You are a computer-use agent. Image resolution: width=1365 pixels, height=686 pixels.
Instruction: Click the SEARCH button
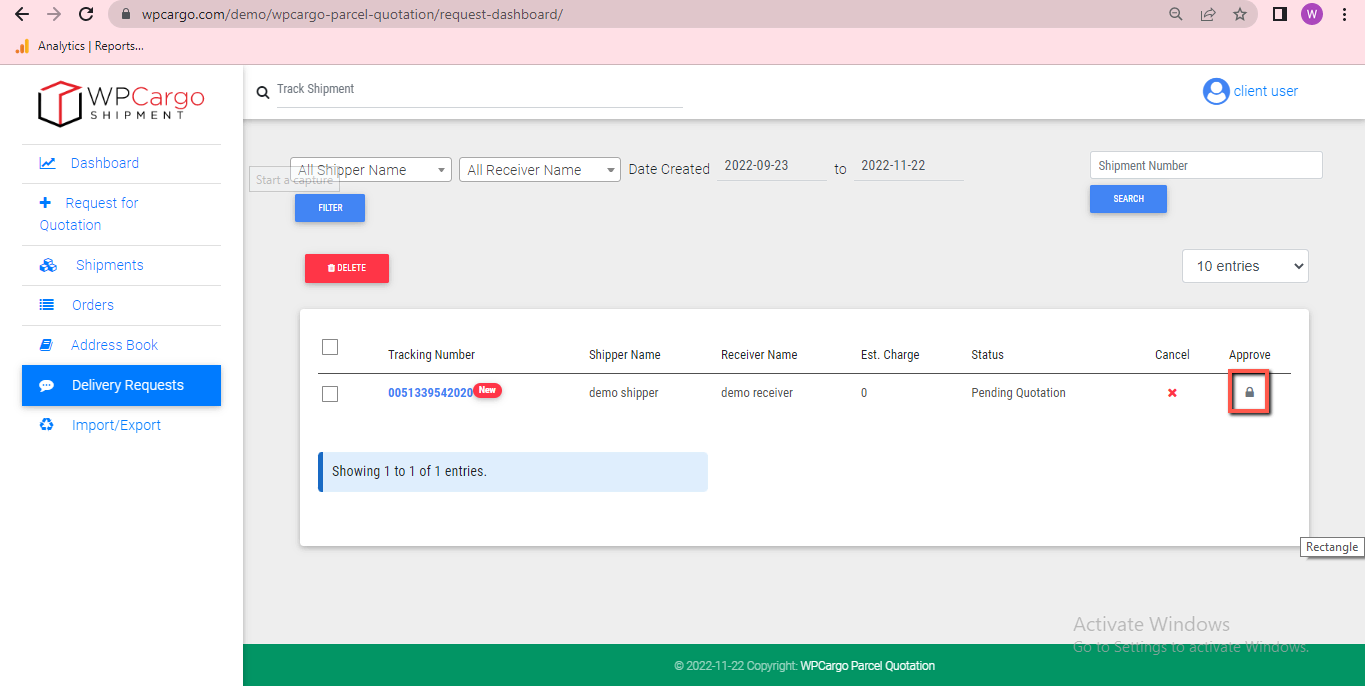click(1128, 199)
